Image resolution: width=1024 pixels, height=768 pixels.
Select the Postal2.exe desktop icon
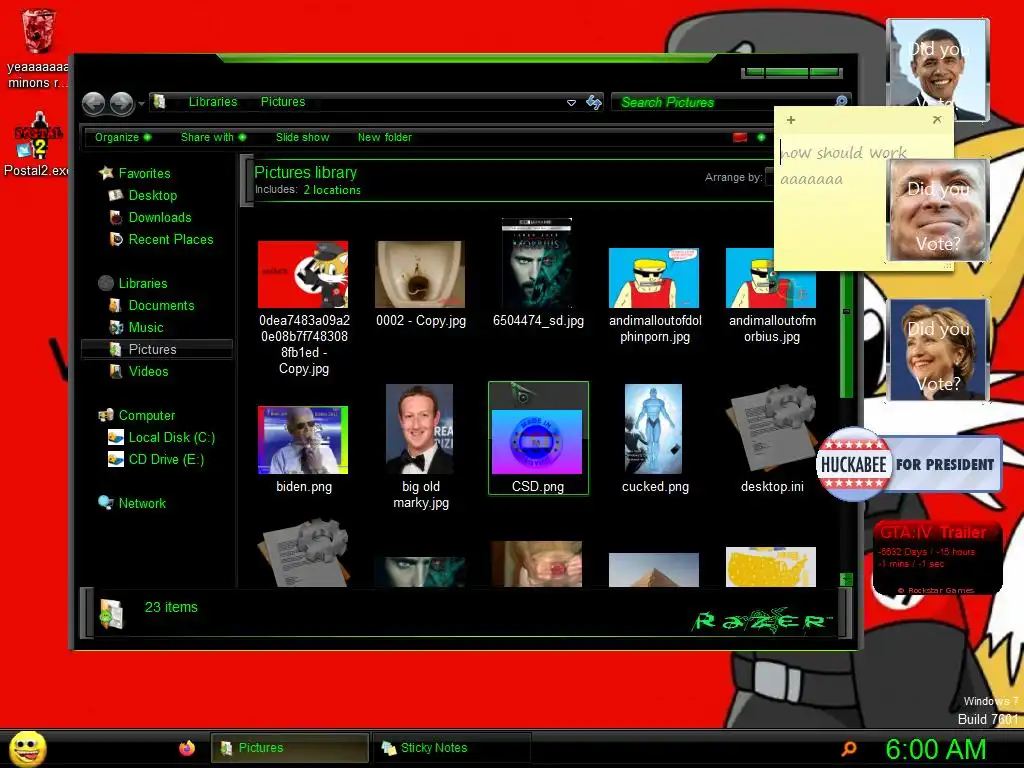coord(37,144)
